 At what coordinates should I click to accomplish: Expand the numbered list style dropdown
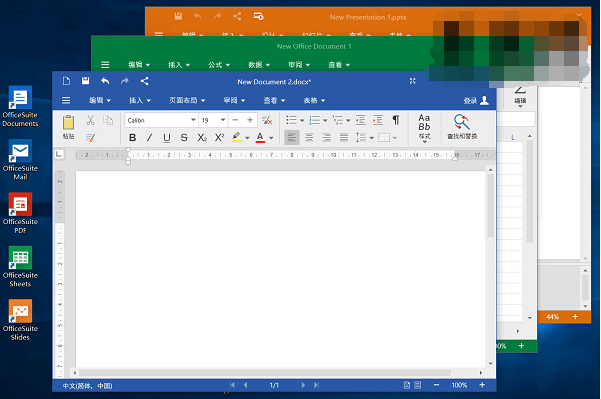tap(325, 121)
